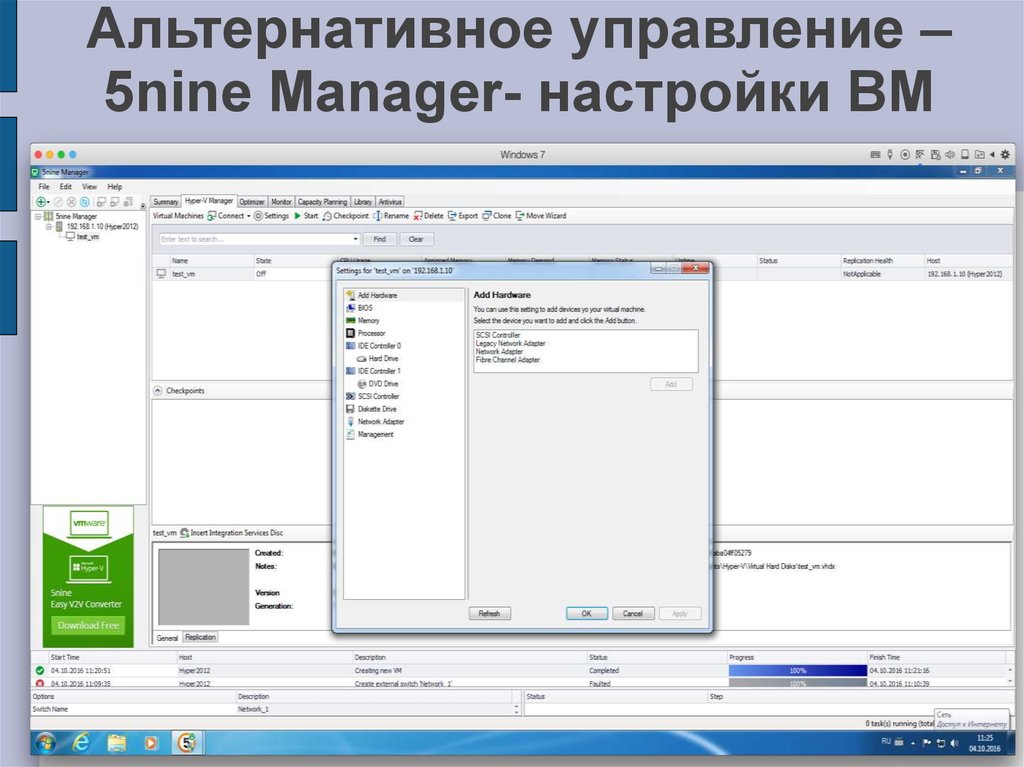Open Processor settings item

tap(366, 333)
